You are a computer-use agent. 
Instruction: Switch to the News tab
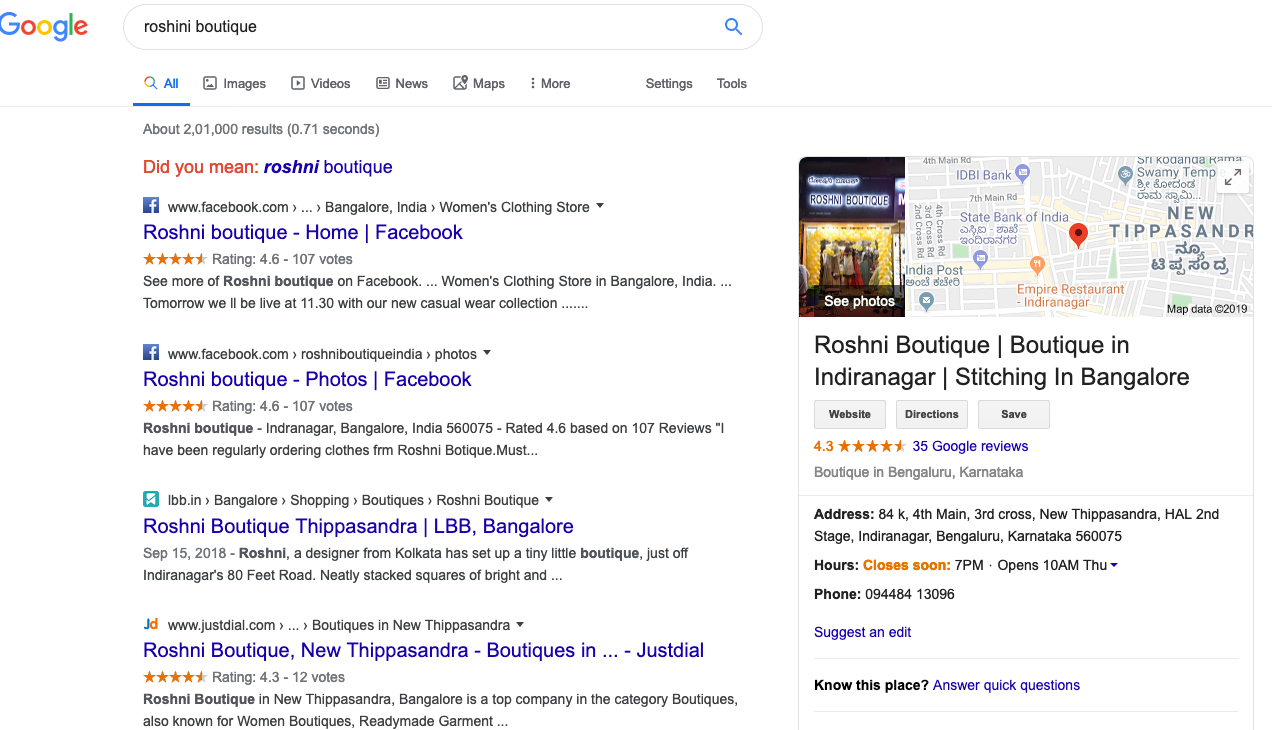click(x=401, y=83)
